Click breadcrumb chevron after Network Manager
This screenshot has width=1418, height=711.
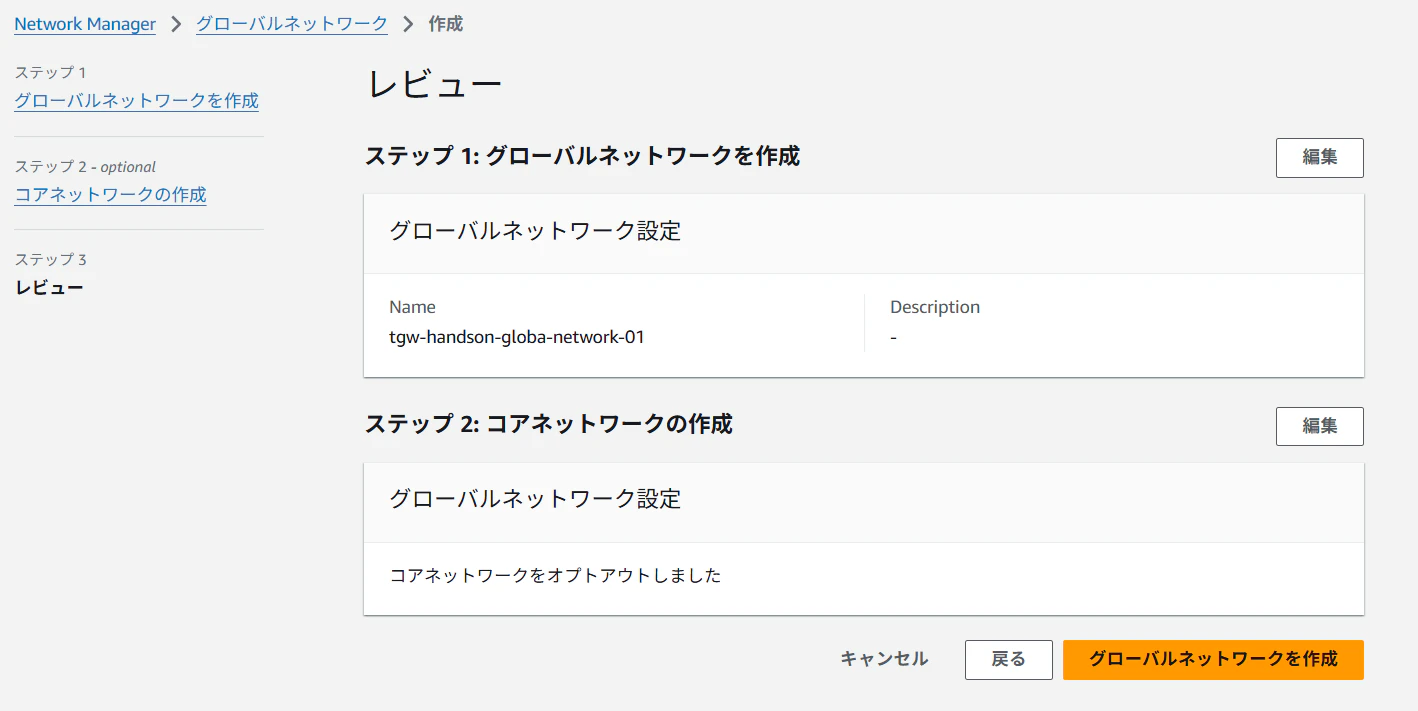pyautogui.click(x=176, y=24)
